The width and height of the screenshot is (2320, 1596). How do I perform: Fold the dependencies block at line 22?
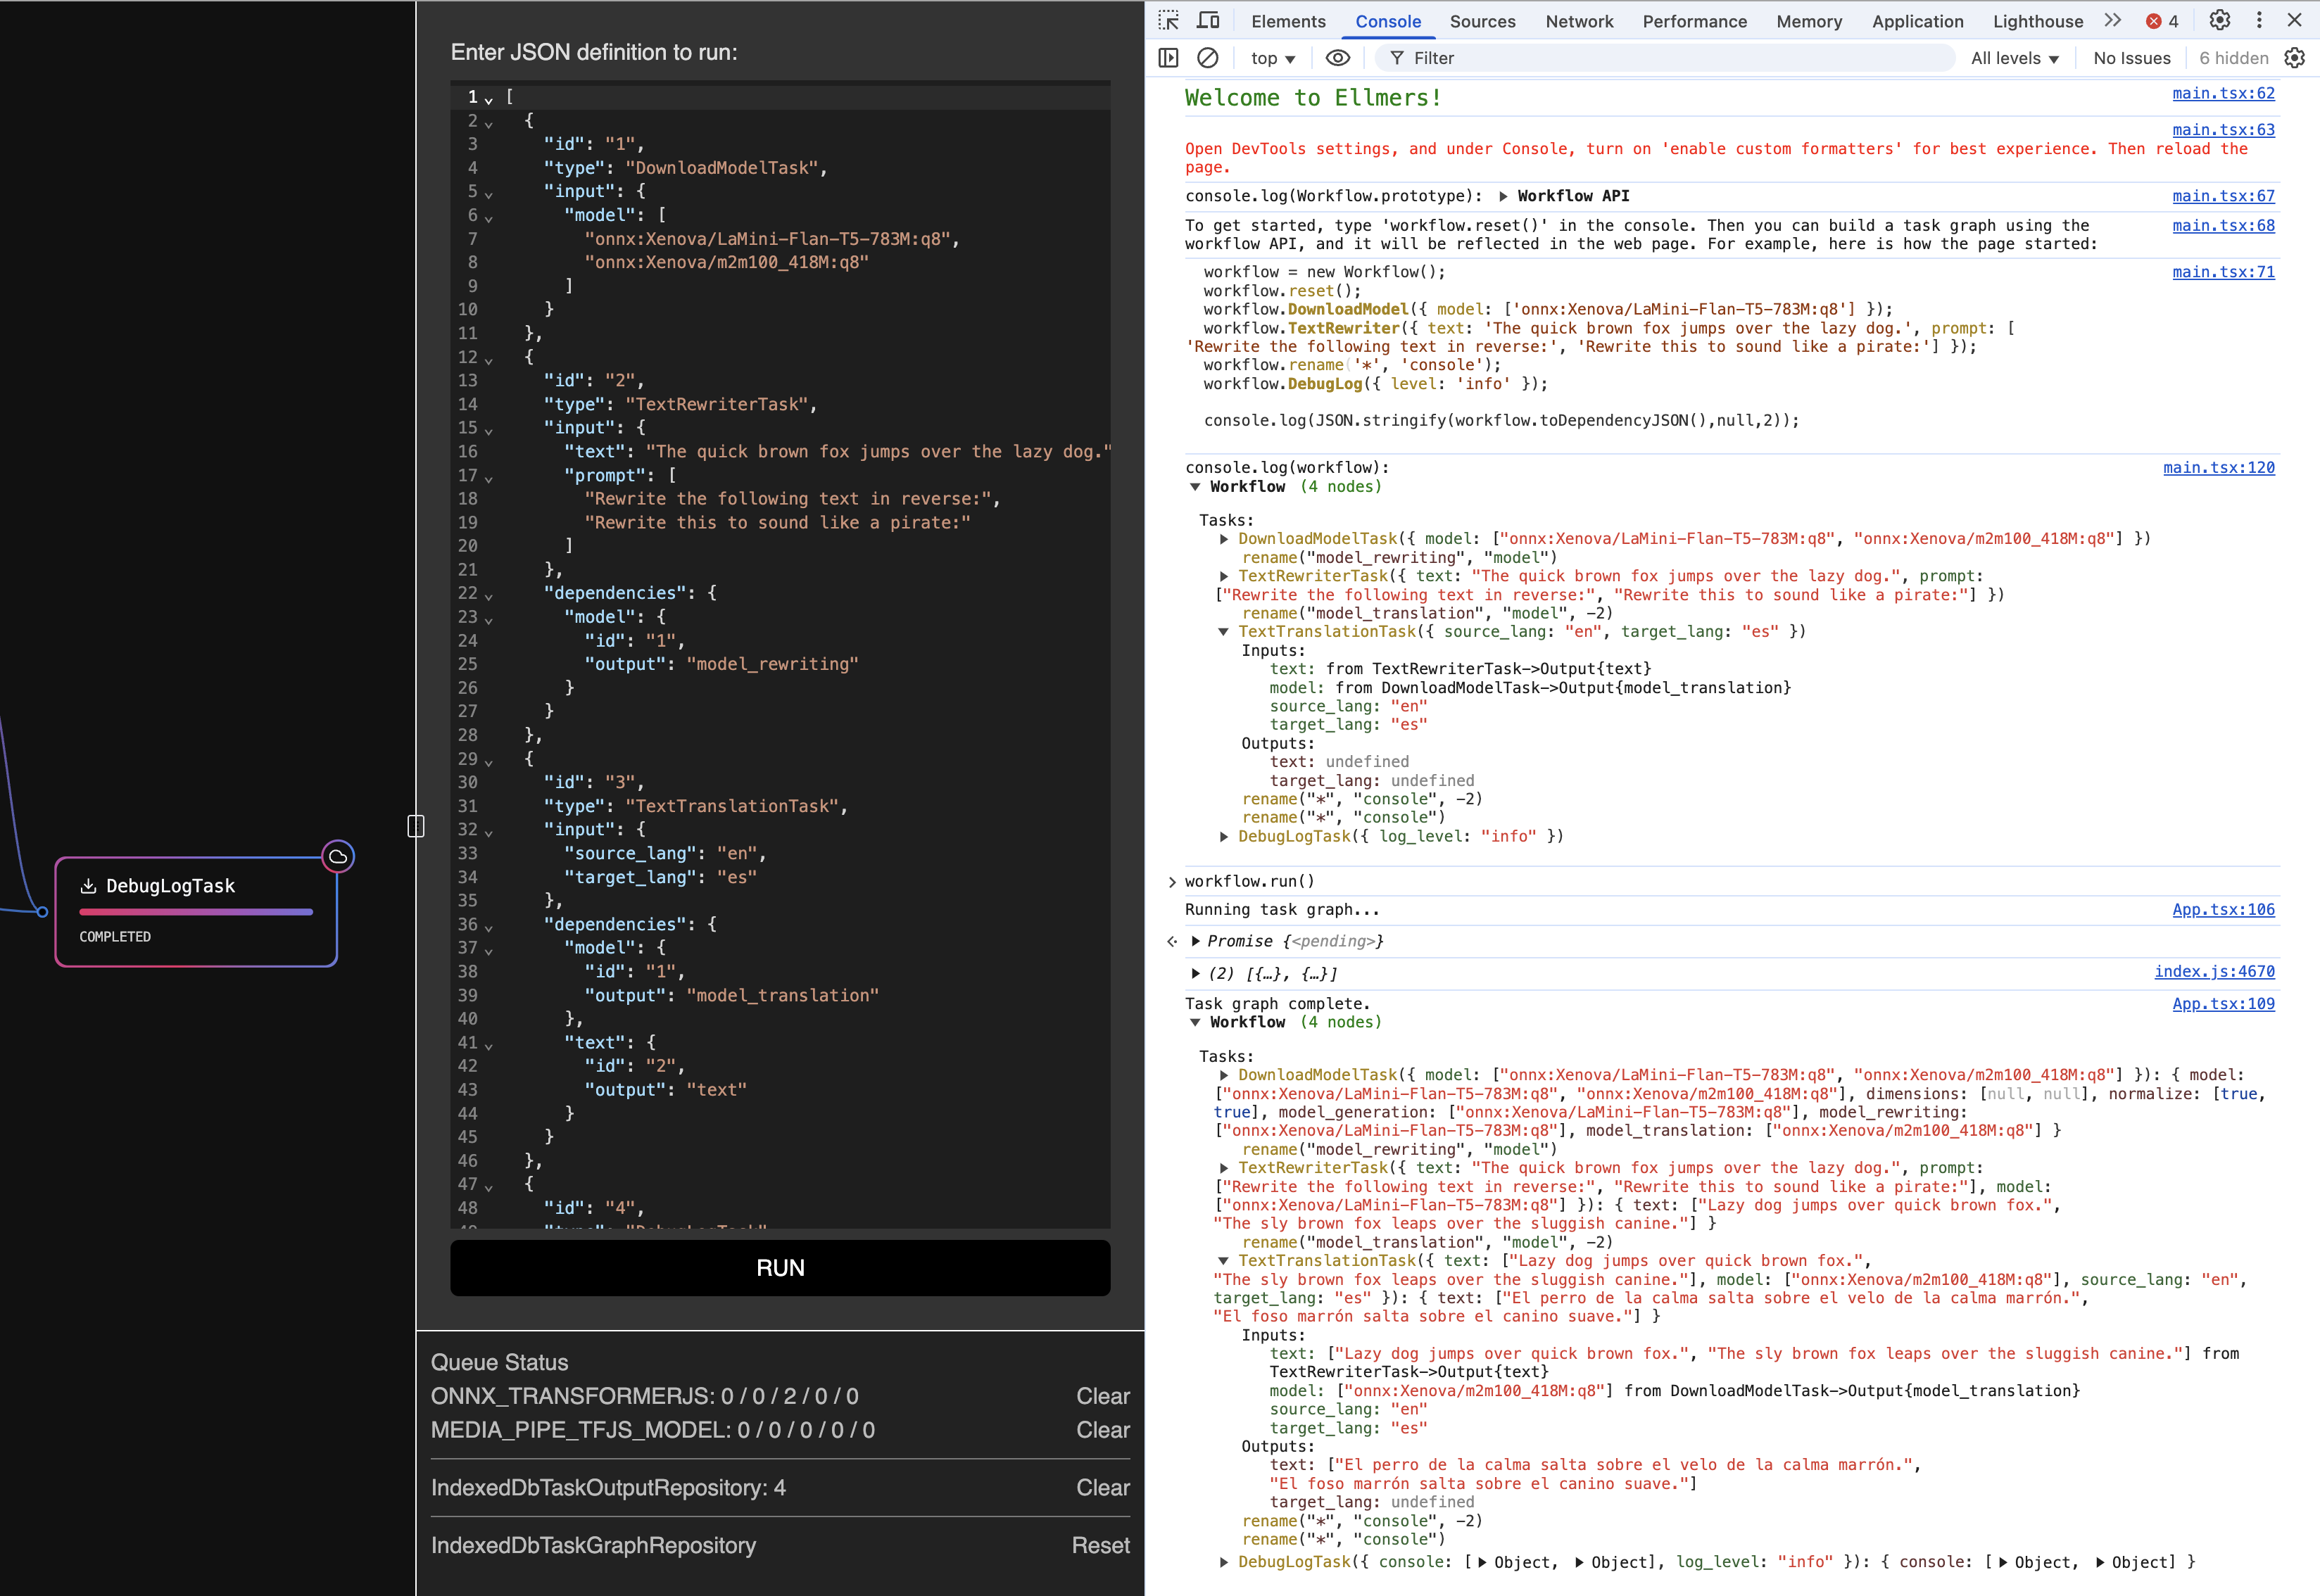(x=489, y=595)
